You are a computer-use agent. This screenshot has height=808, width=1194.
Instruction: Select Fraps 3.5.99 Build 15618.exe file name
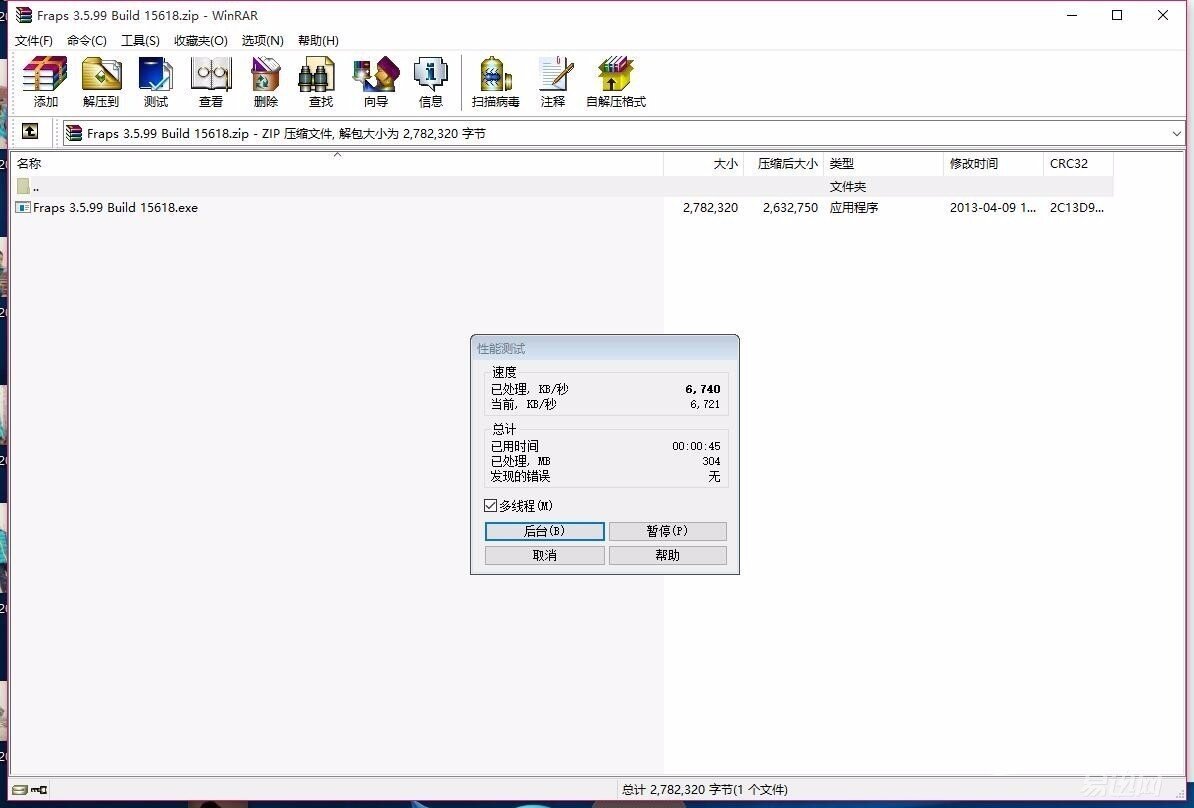point(115,208)
